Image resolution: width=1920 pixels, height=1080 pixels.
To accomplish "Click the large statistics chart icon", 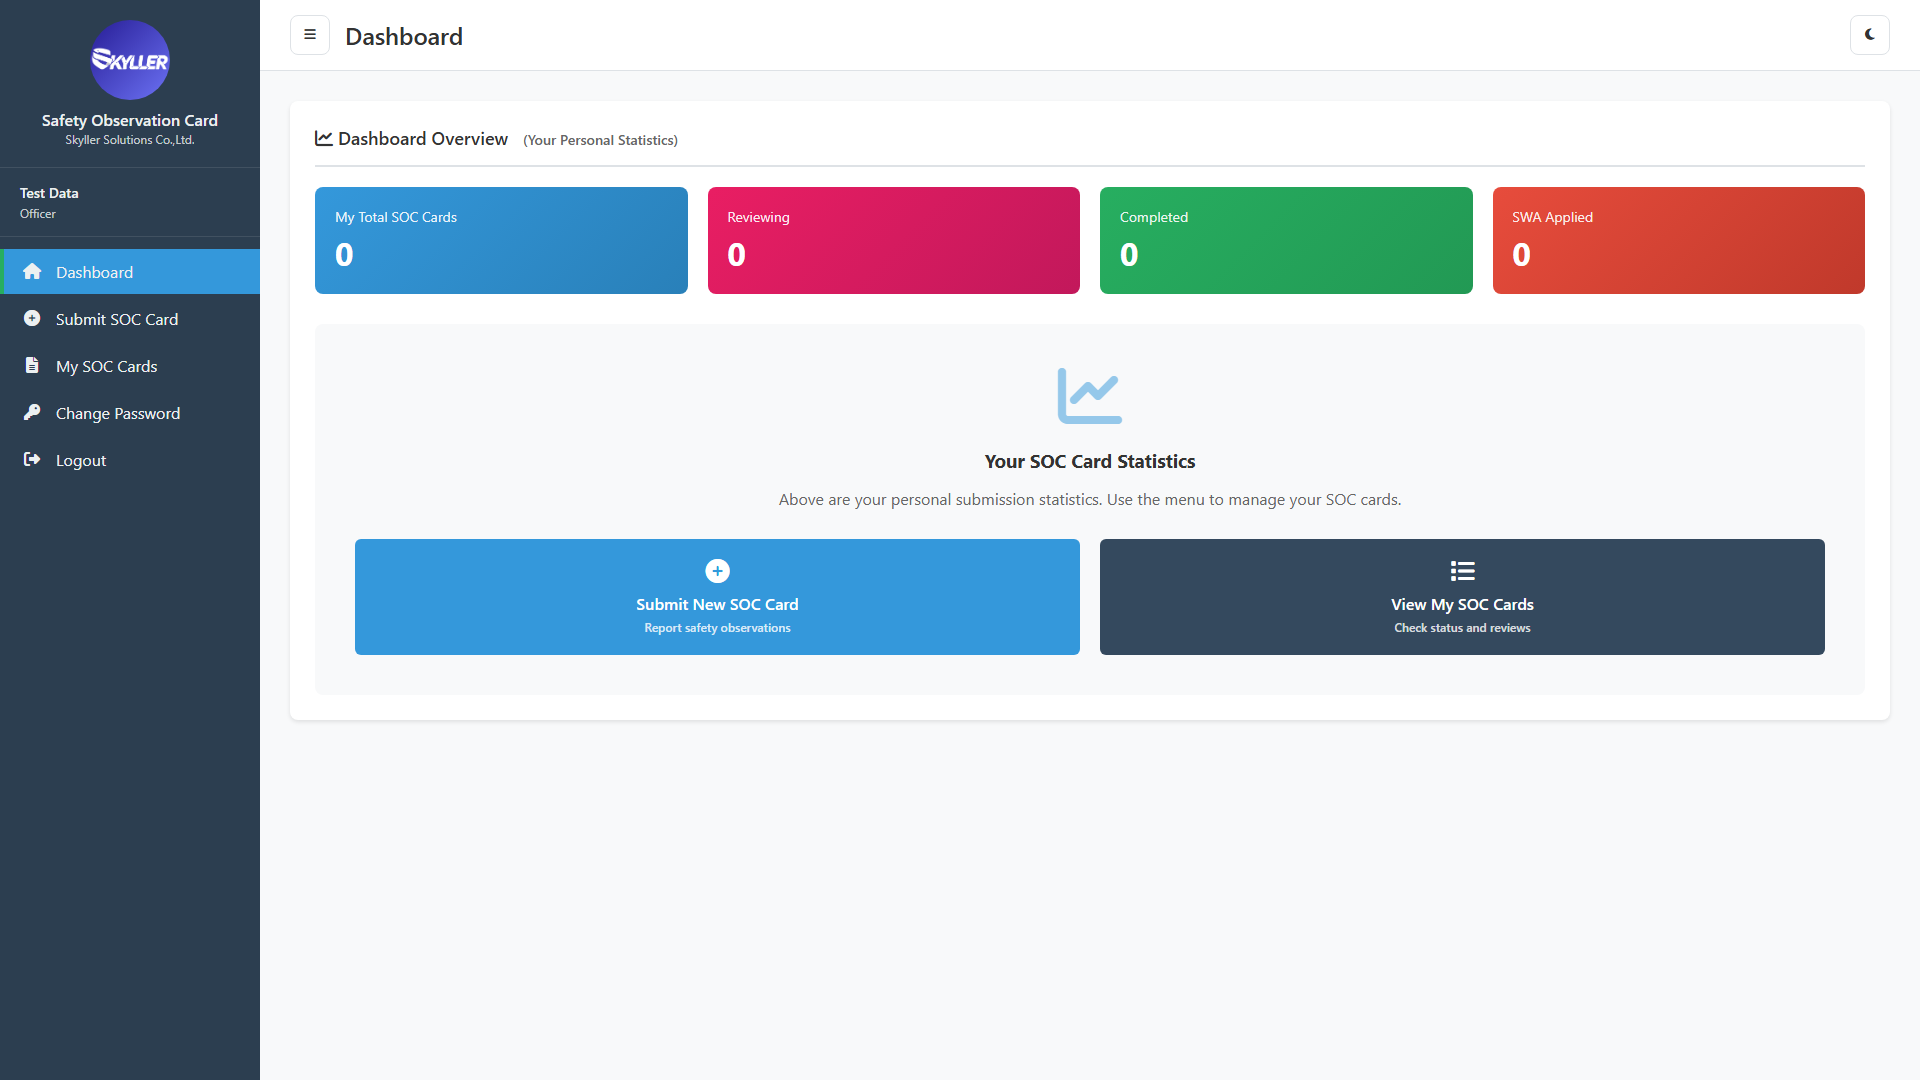I will point(1090,396).
